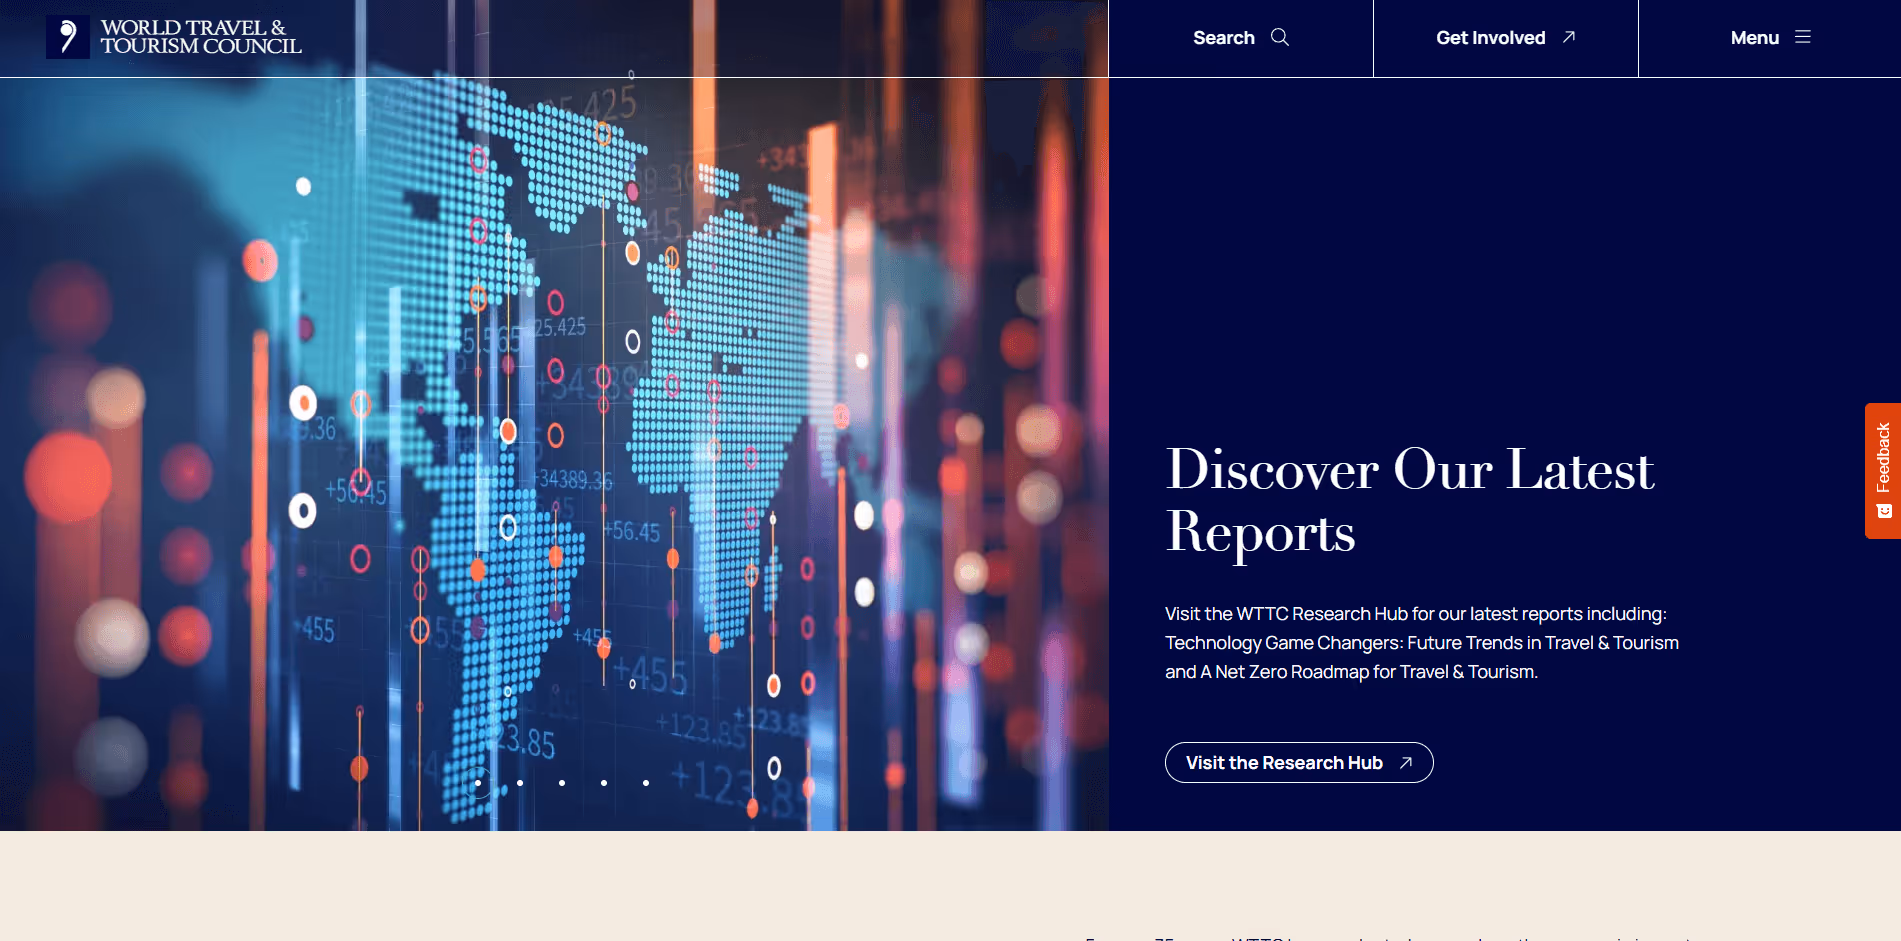Use carousel dots to change hero slide

click(x=561, y=784)
